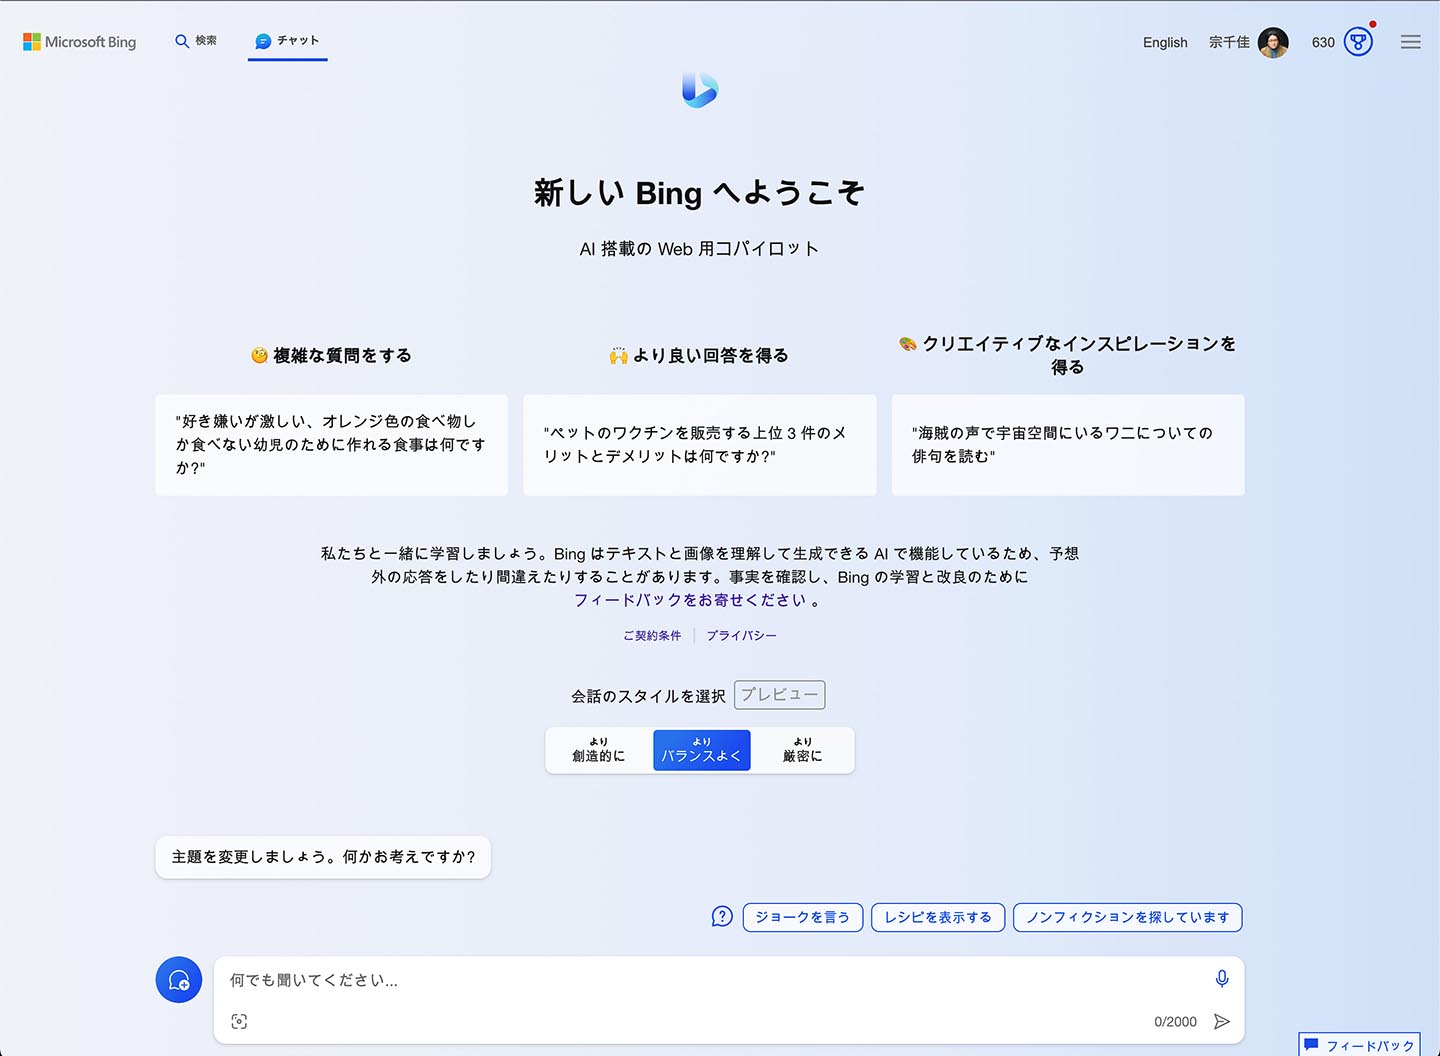The image size is (1440, 1056).
Task: Open the ご契約条件 terms link
Action: pyautogui.click(x=652, y=635)
